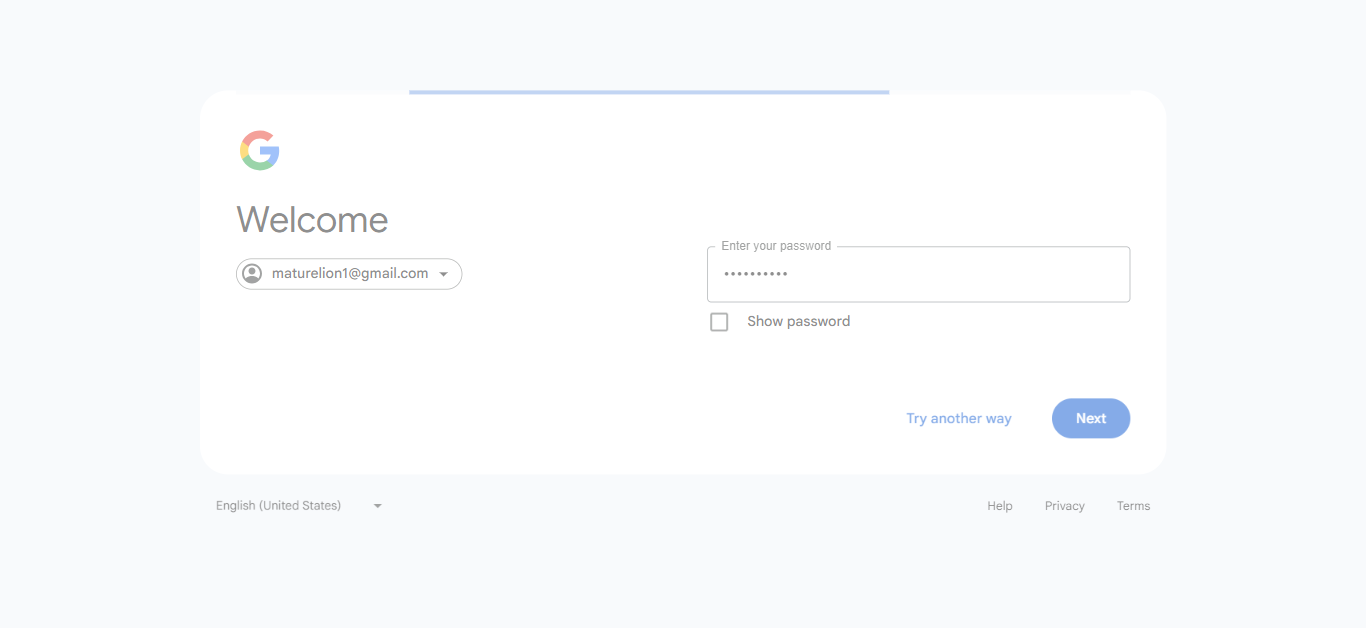Open the Privacy link

click(1065, 506)
